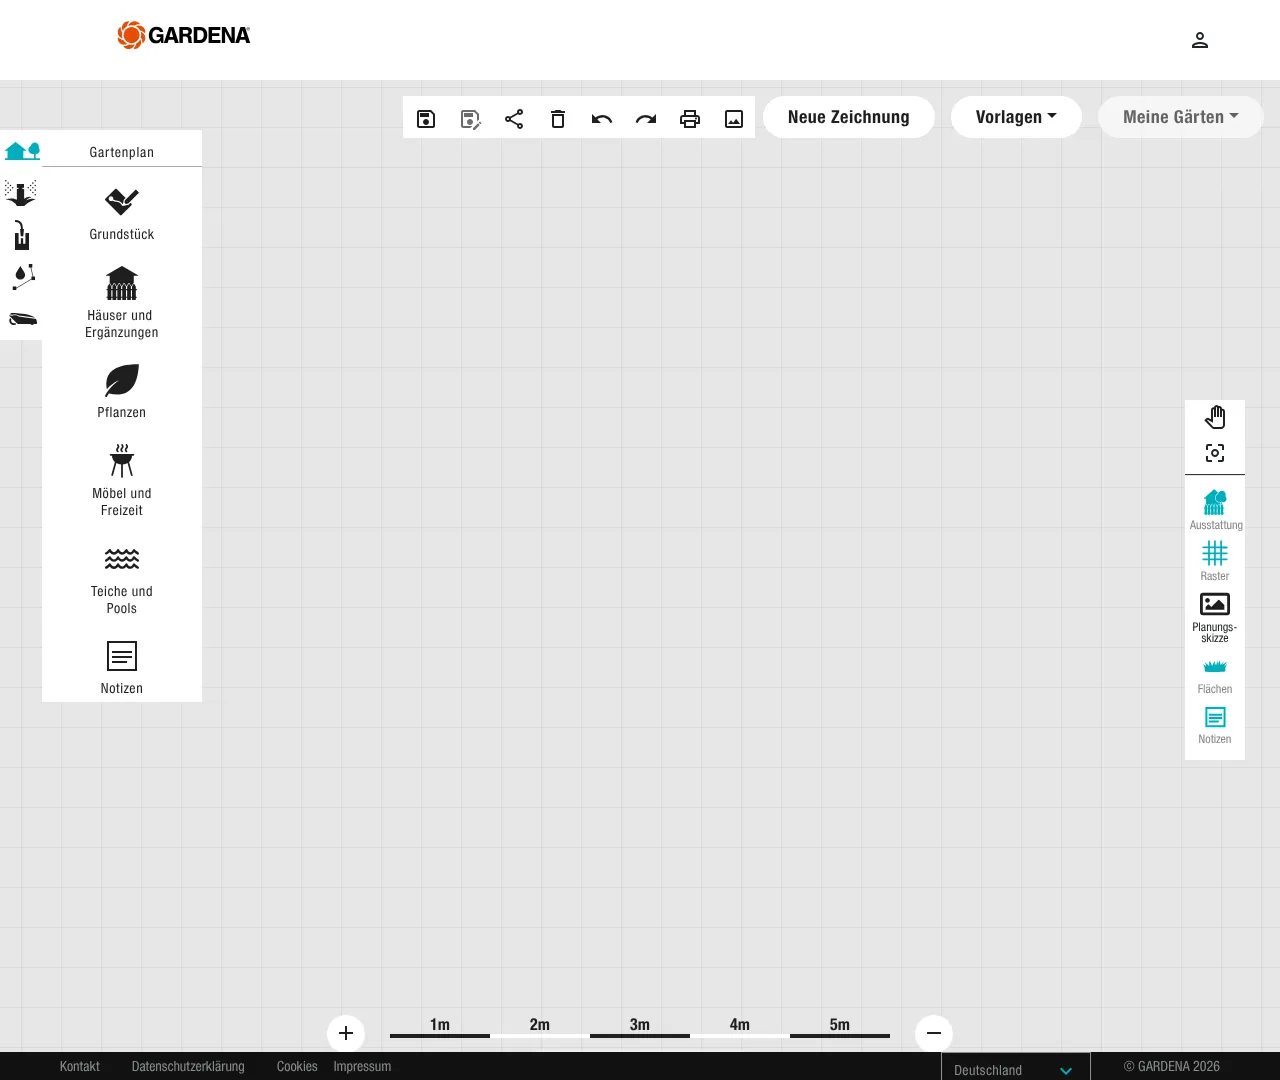The height and width of the screenshot is (1080, 1280).
Task: Toggle Flächen layer visibility
Action: pos(1215,675)
